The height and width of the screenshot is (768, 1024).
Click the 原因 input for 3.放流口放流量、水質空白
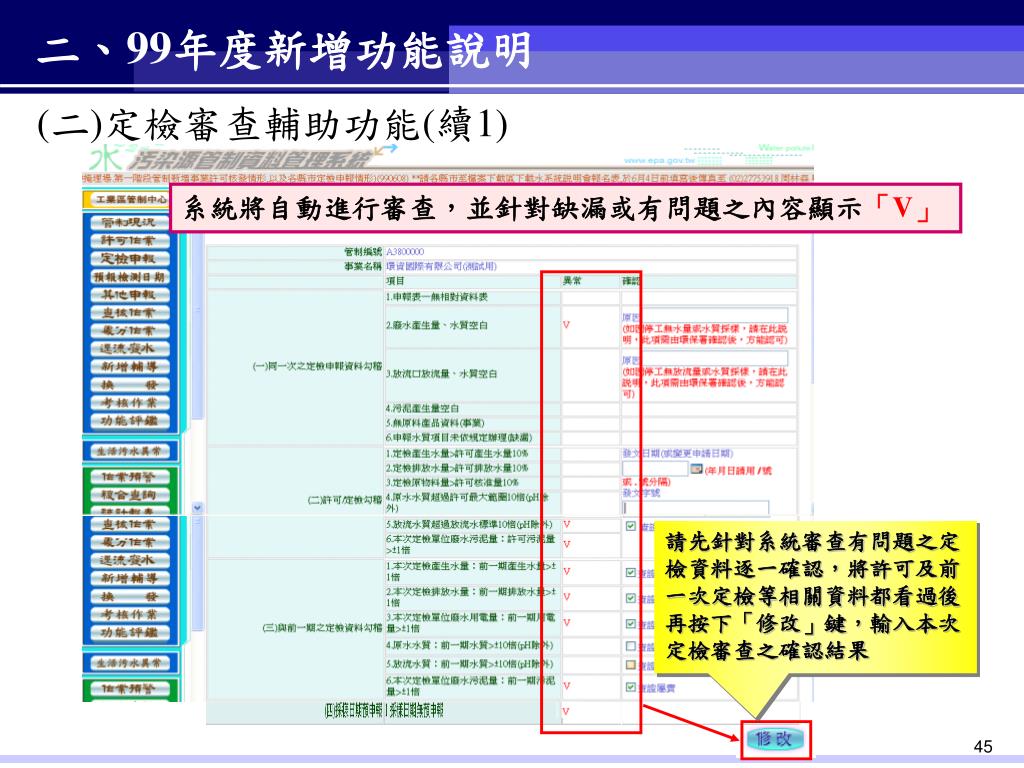coord(714,359)
